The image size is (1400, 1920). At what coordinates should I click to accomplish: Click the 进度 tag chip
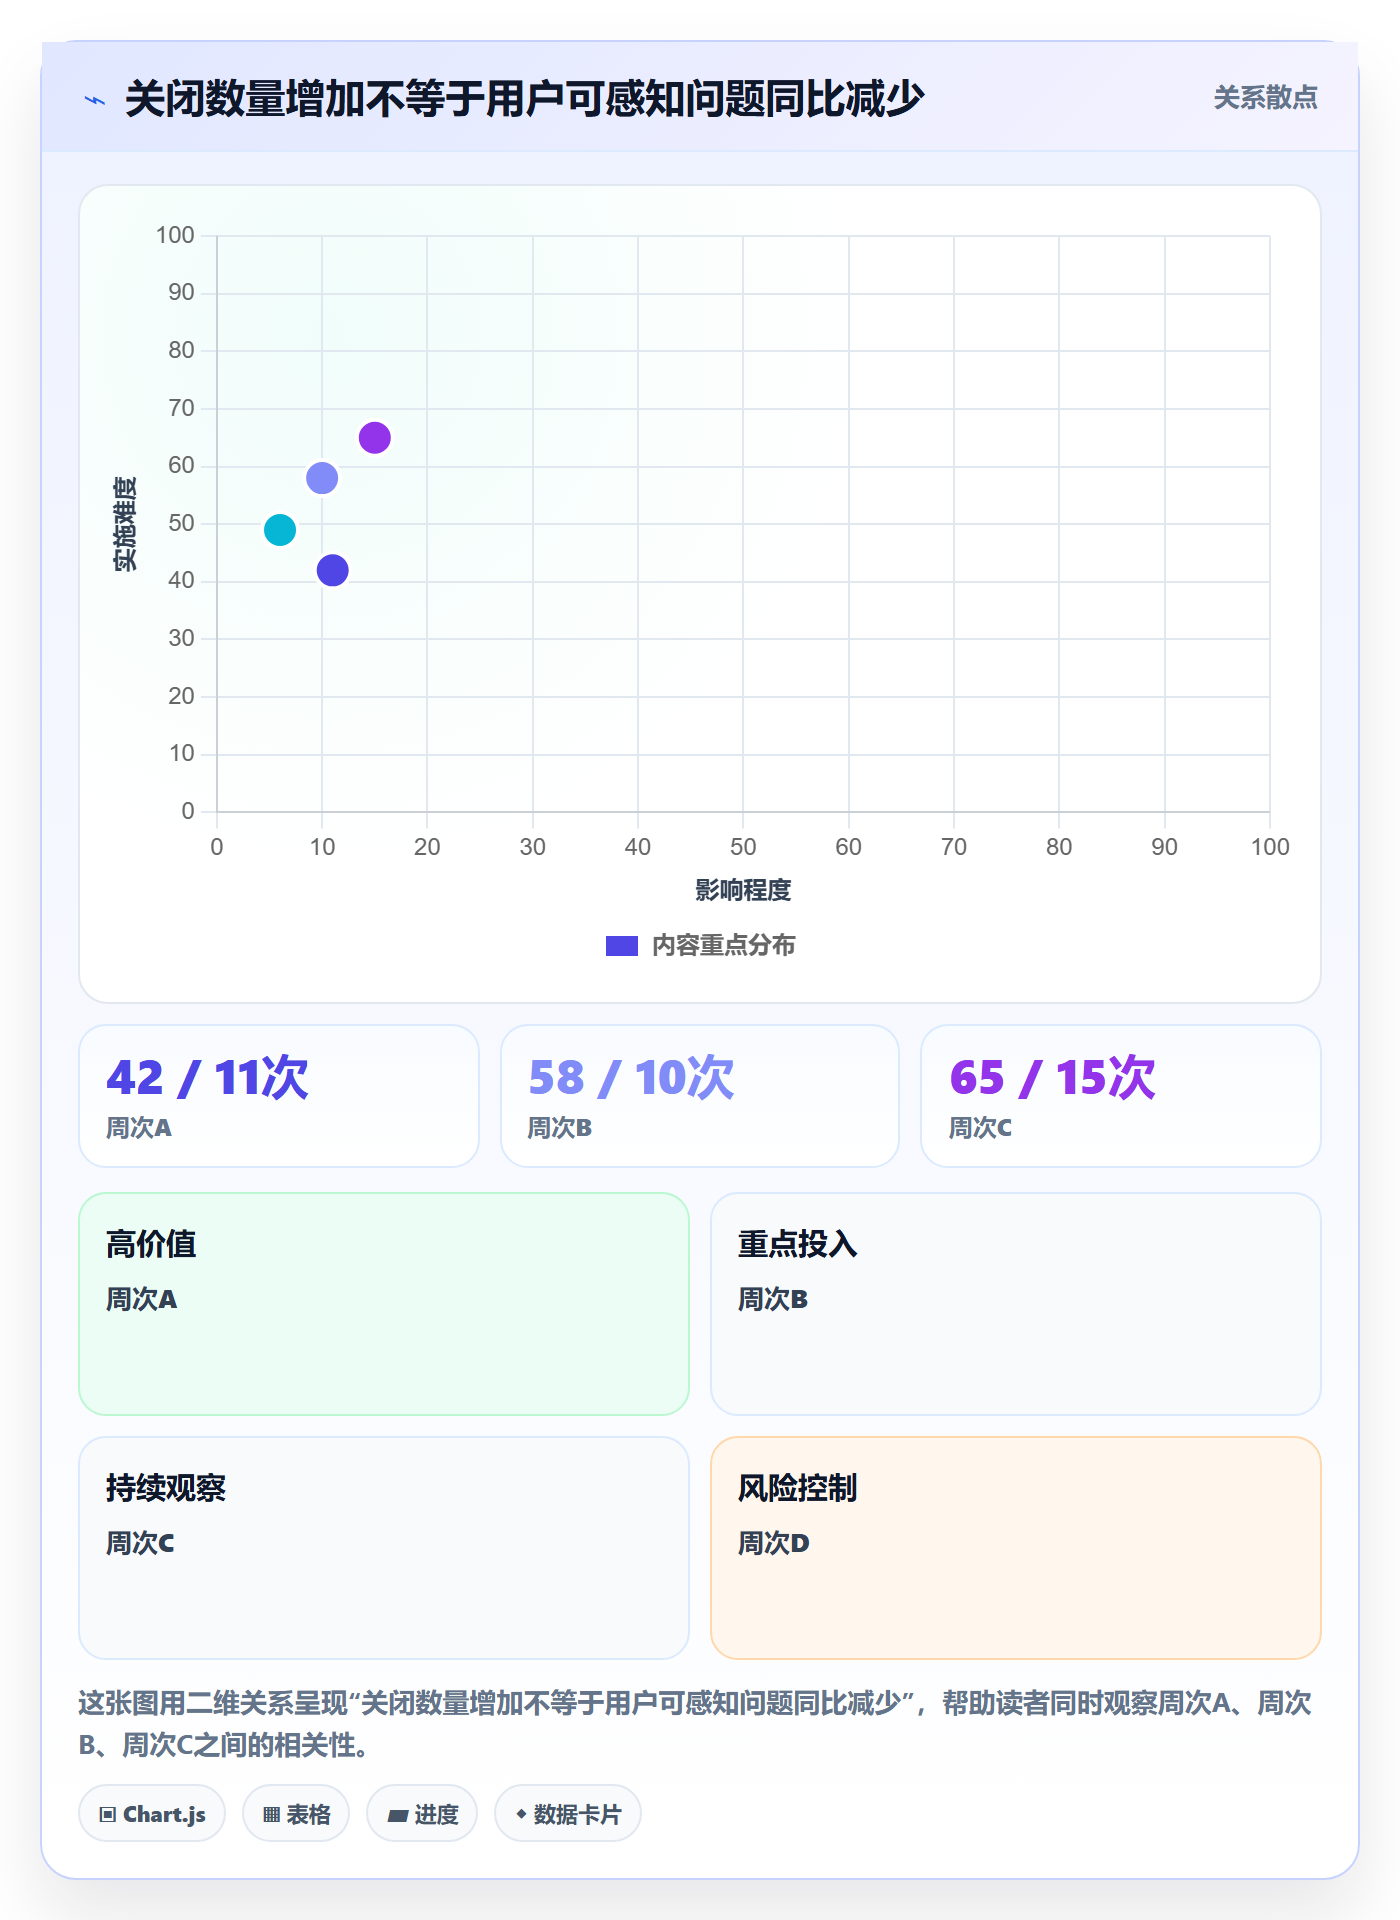point(422,1814)
